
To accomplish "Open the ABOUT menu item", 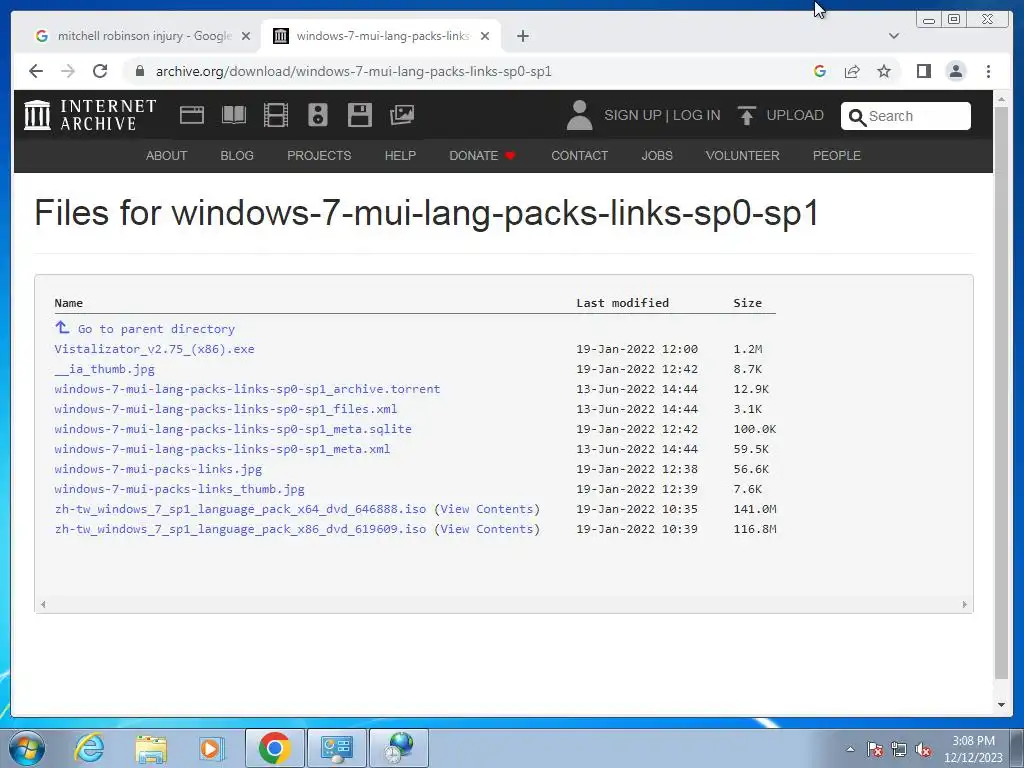I will tap(167, 155).
